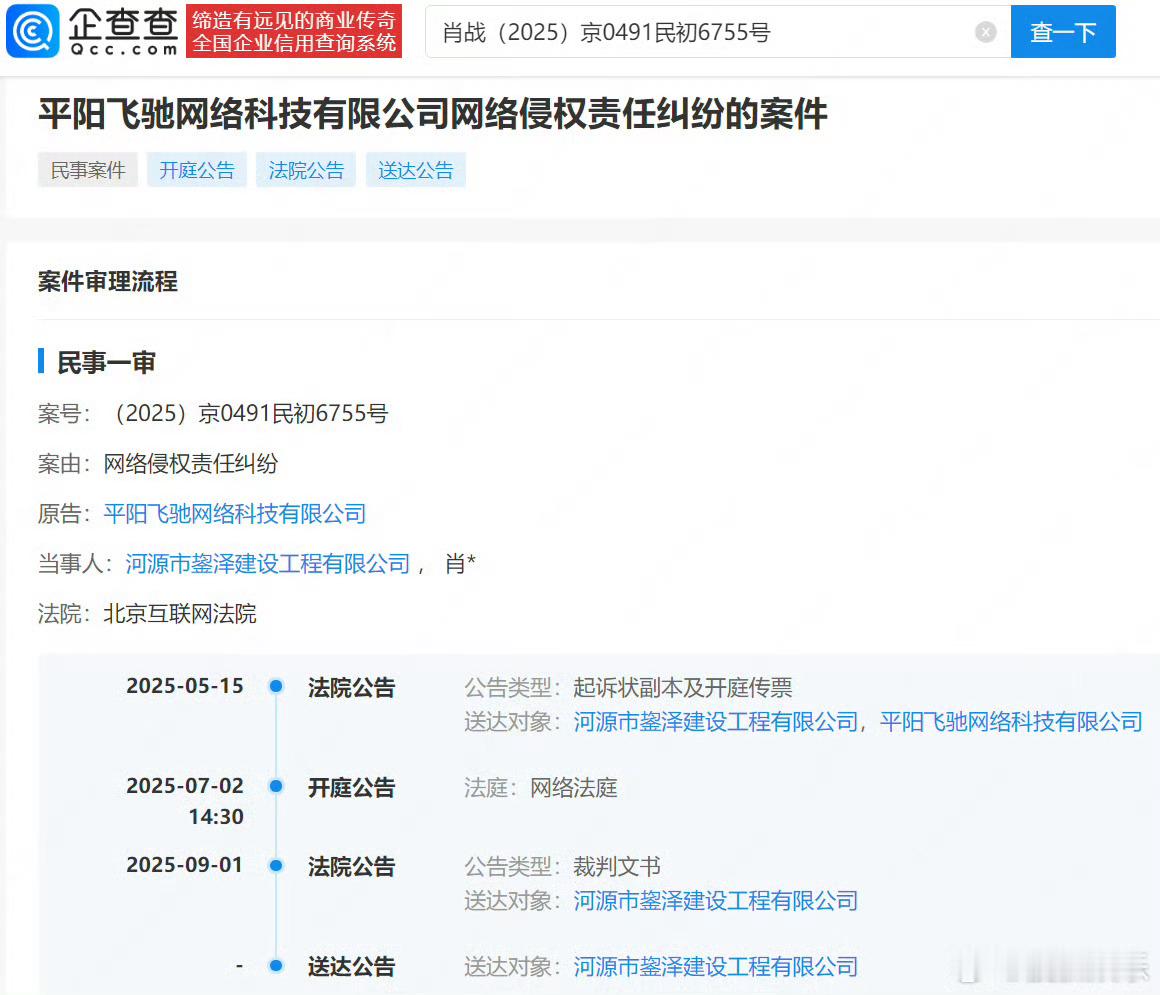The height and width of the screenshot is (995, 1160).
Task: Open the 河源市鋆泽建设工程有限公司 party link
Action: pos(268,563)
